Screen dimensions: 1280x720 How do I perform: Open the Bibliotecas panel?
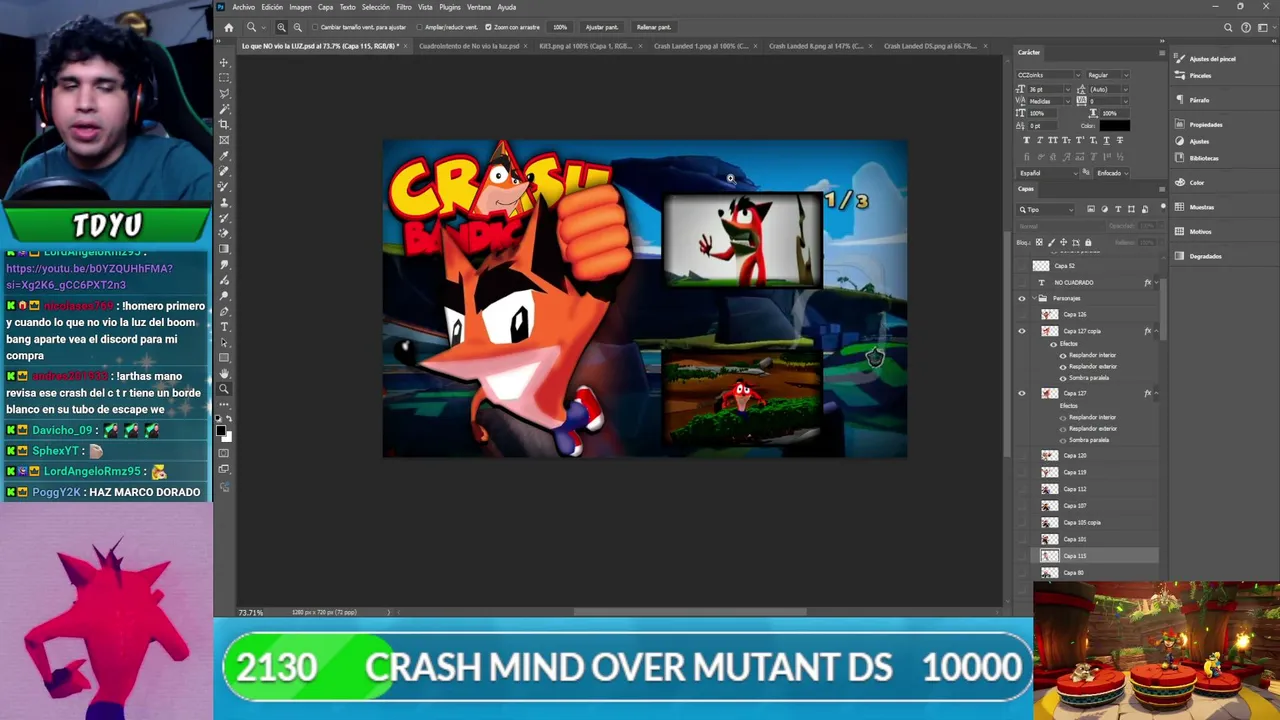1198,158
